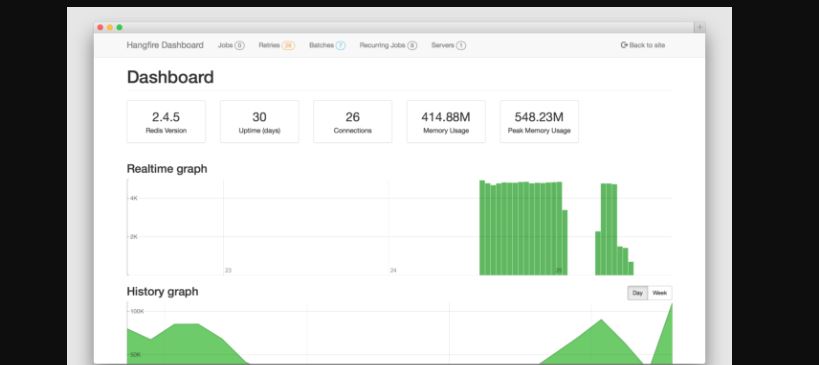Click the Back to site arrow icon
The image size is (819, 365).
624,45
